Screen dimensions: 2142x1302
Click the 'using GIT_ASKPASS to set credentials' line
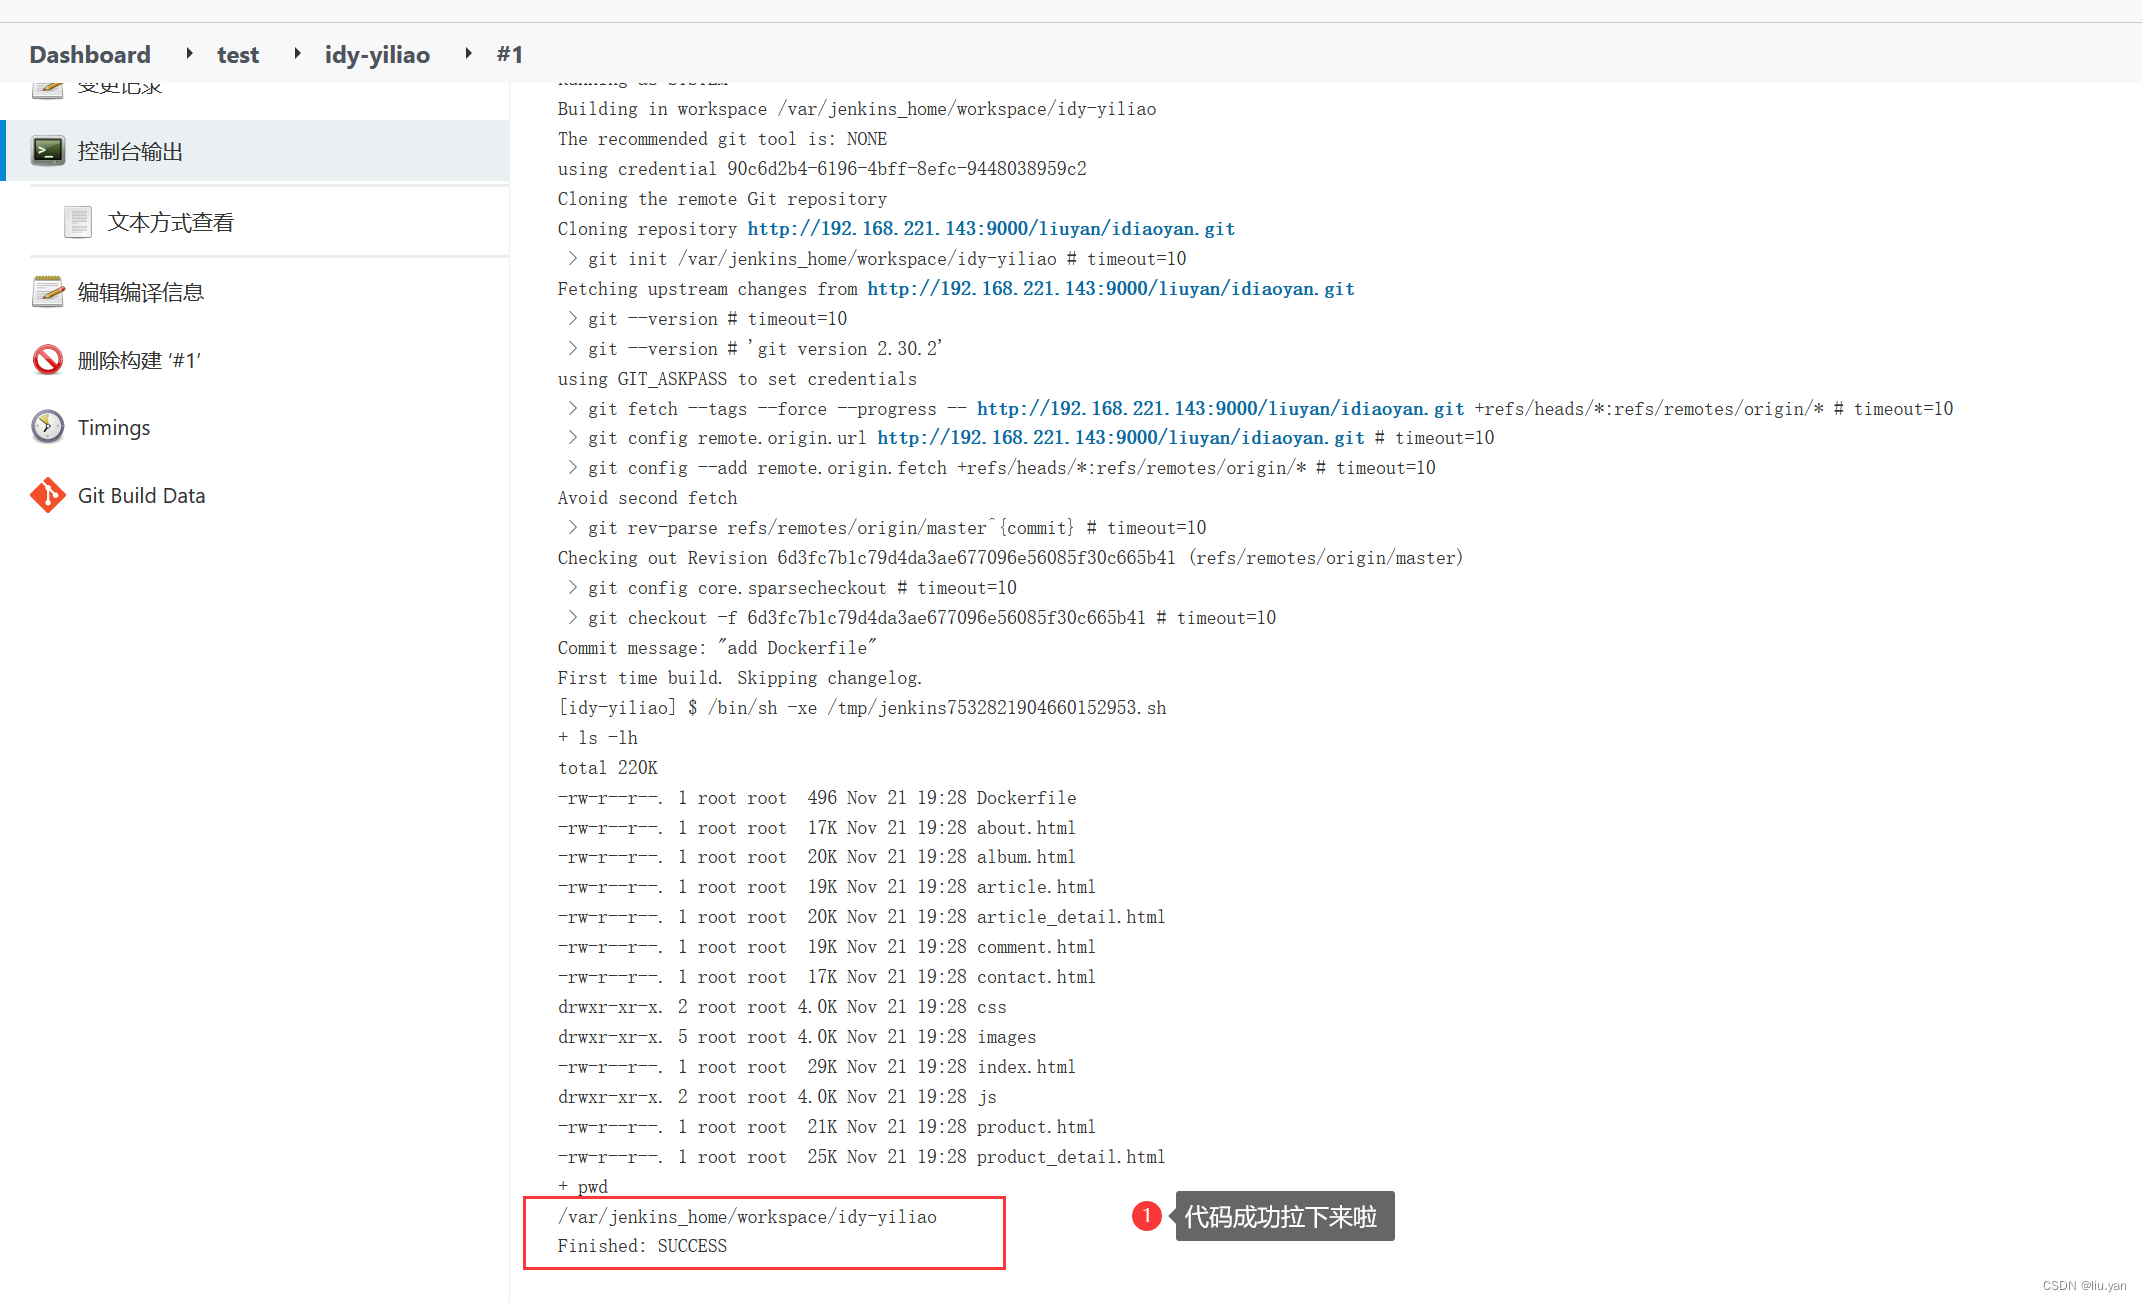click(x=737, y=378)
